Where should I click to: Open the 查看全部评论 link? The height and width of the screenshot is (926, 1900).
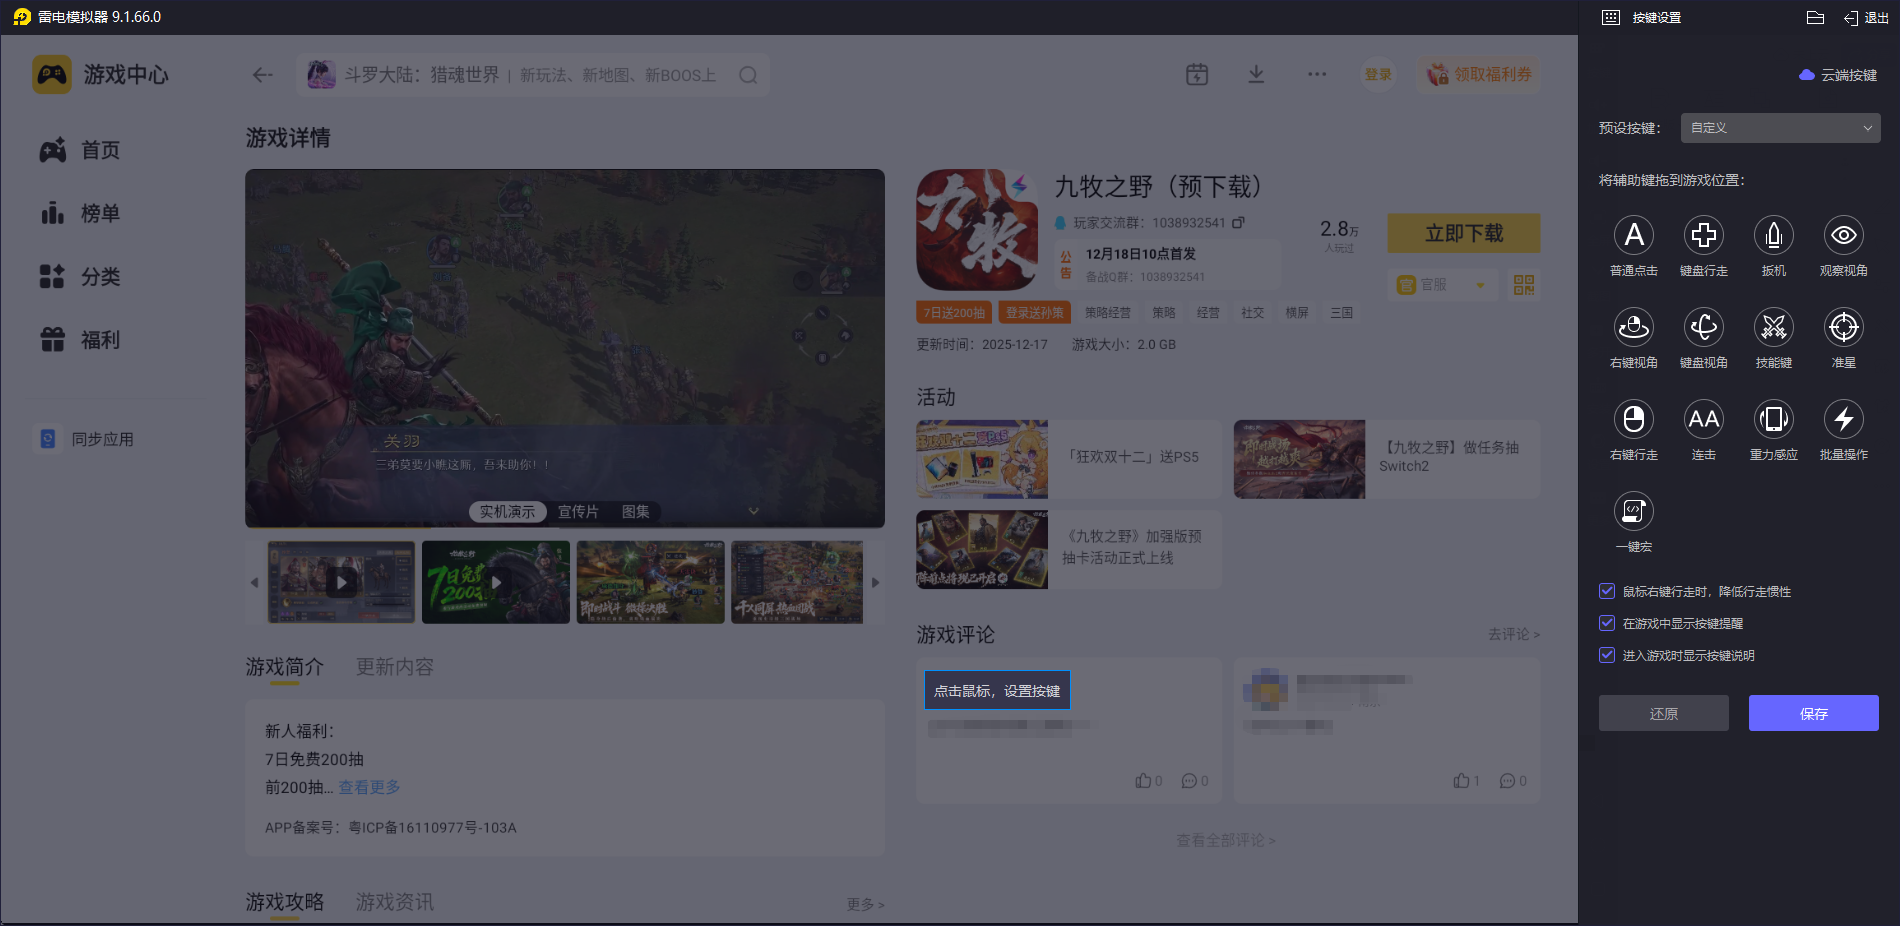(1225, 840)
